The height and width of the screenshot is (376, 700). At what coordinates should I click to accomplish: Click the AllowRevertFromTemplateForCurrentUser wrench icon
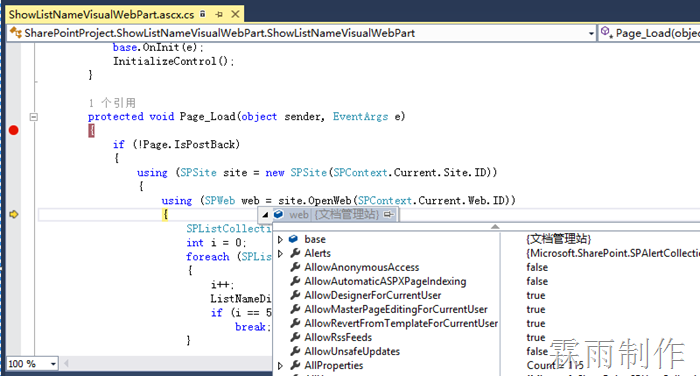(295, 323)
